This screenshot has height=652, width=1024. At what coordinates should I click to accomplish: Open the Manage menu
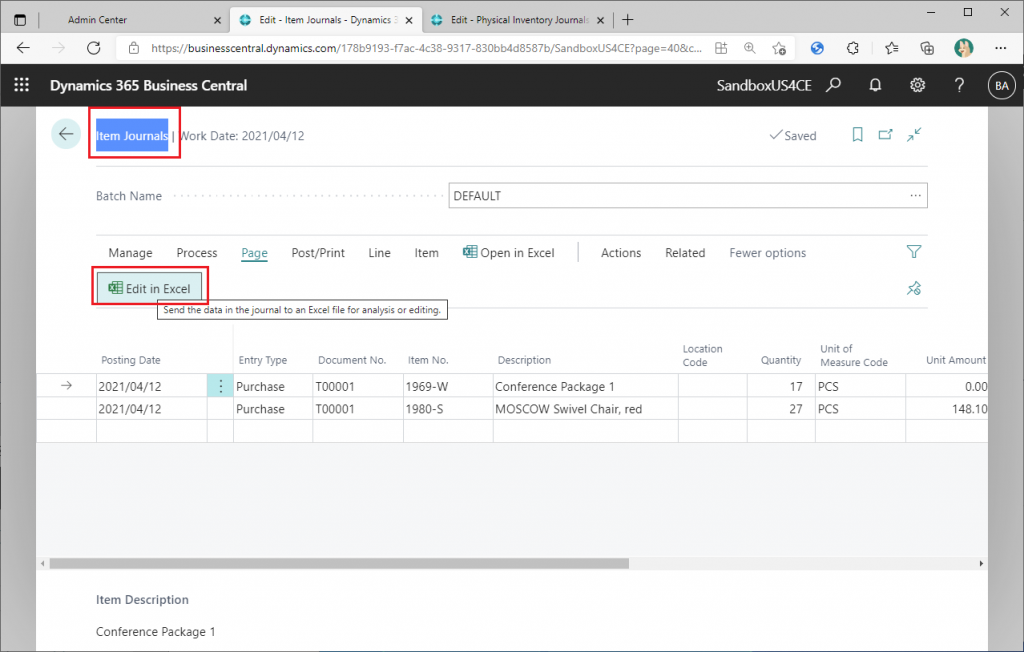[x=131, y=253]
